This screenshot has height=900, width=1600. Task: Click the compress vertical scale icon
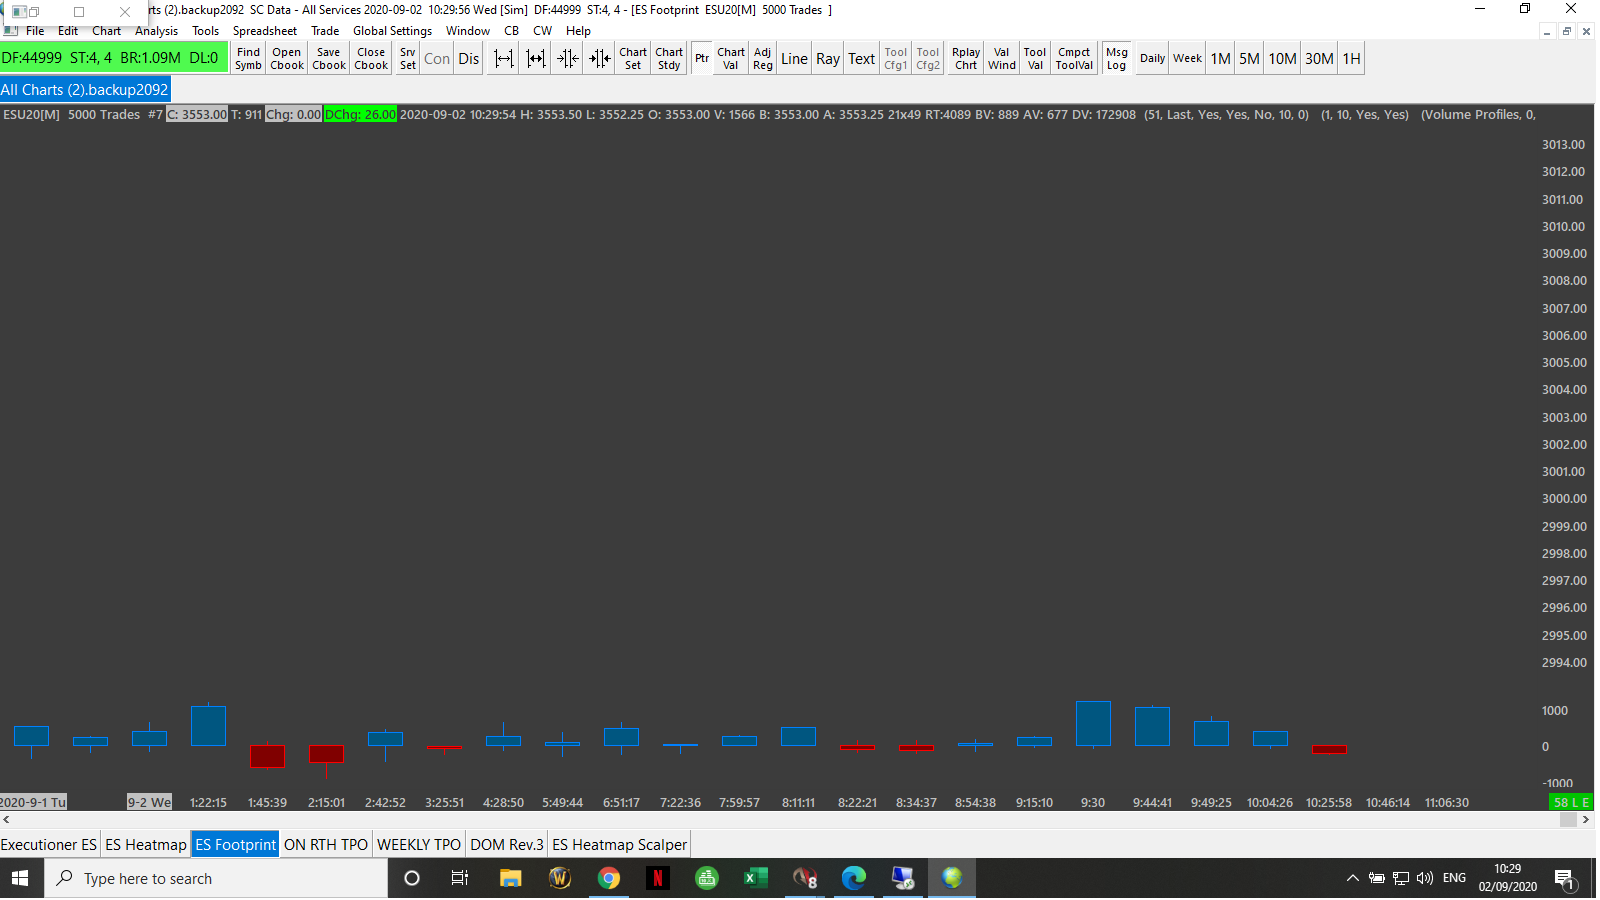click(x=600, y=59)
